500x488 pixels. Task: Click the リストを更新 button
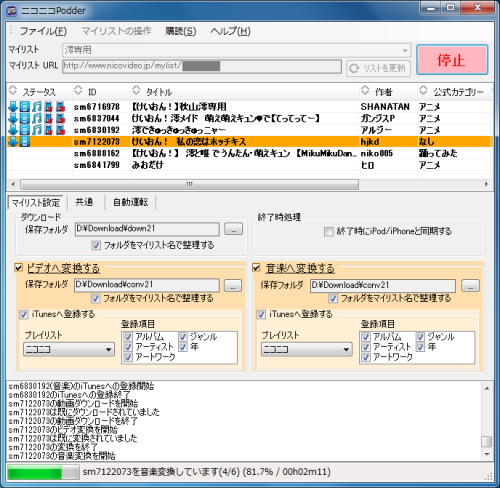click(378, 68)
